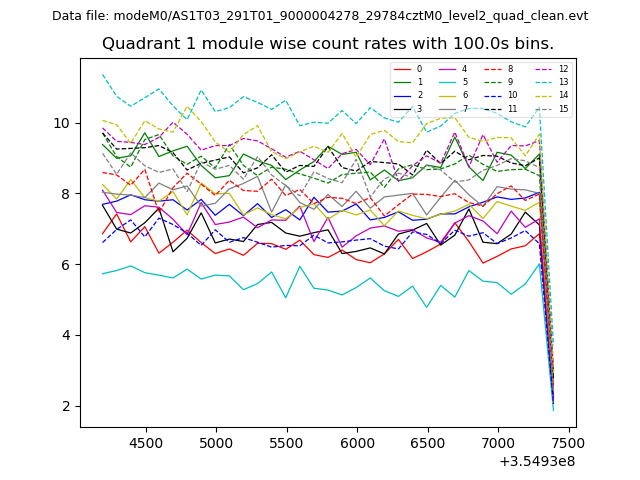
Task: Click the red dashed legend line for module 8
Action: click(x=493, y=69)
